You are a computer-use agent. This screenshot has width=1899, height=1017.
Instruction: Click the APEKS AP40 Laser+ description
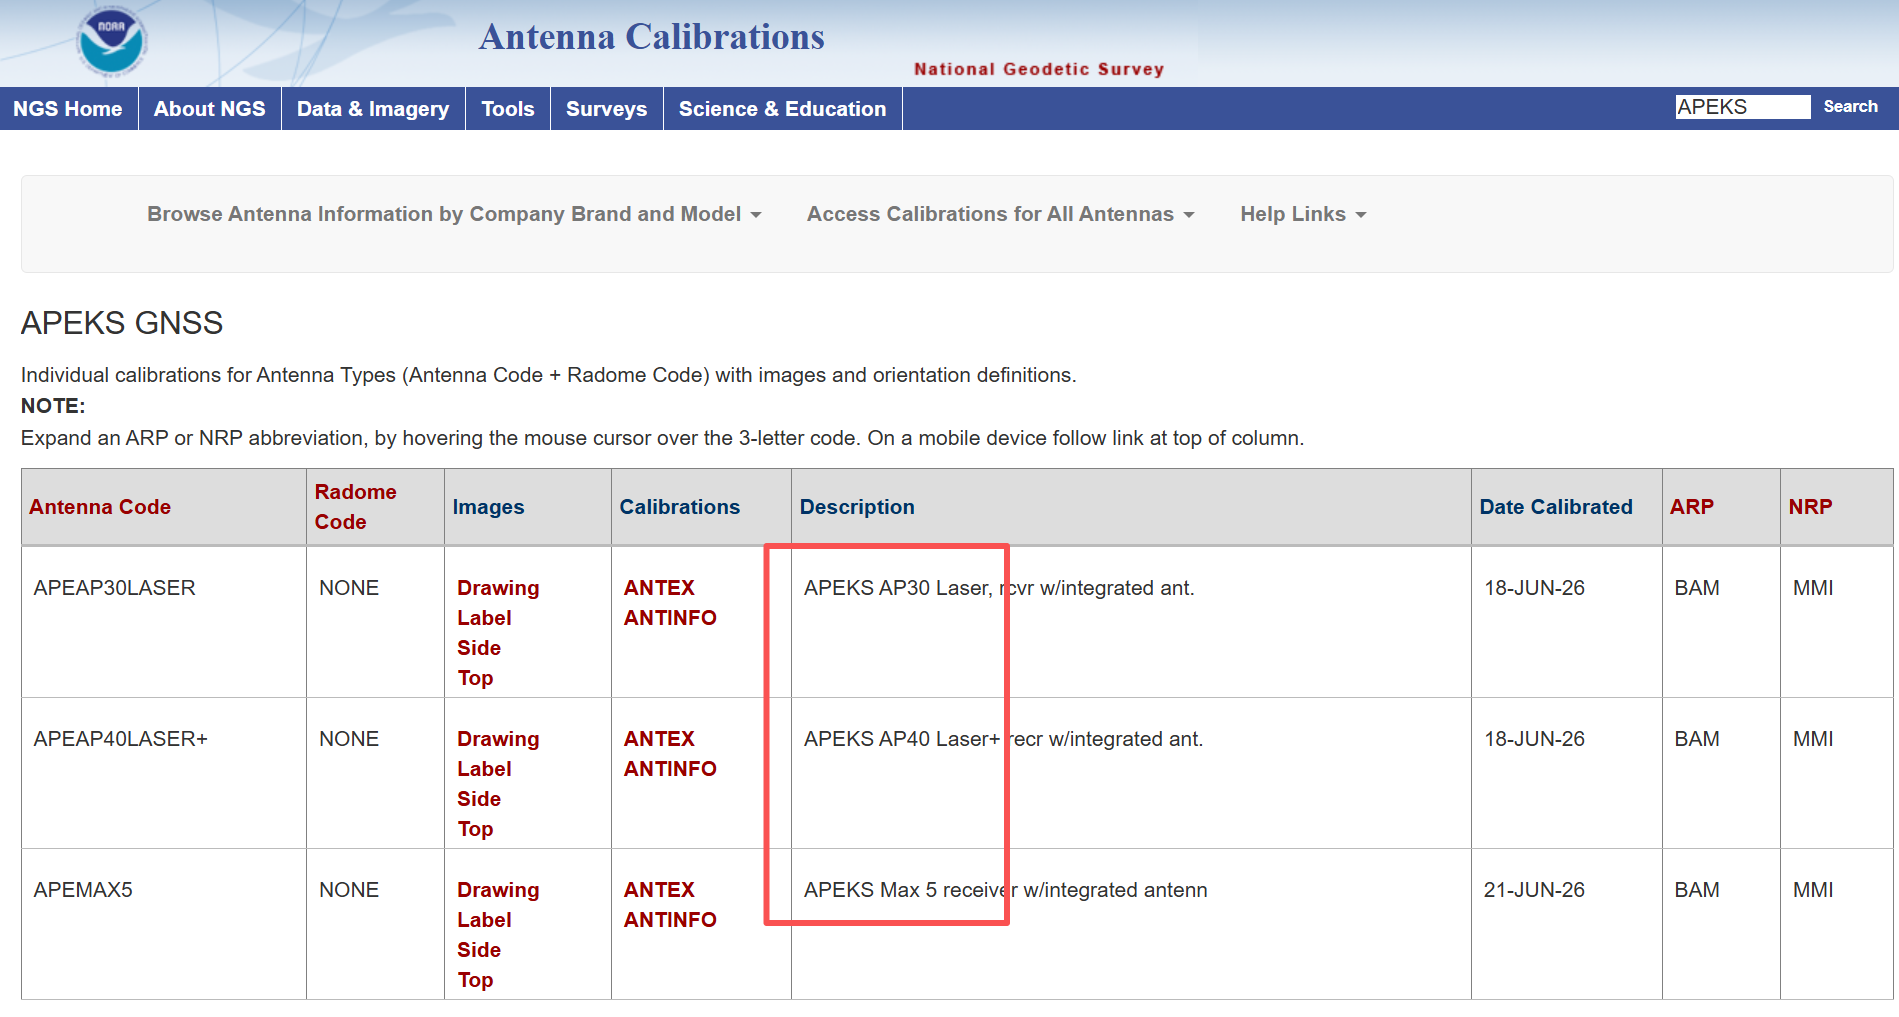pyautogui.click(x=1004, y=739)
